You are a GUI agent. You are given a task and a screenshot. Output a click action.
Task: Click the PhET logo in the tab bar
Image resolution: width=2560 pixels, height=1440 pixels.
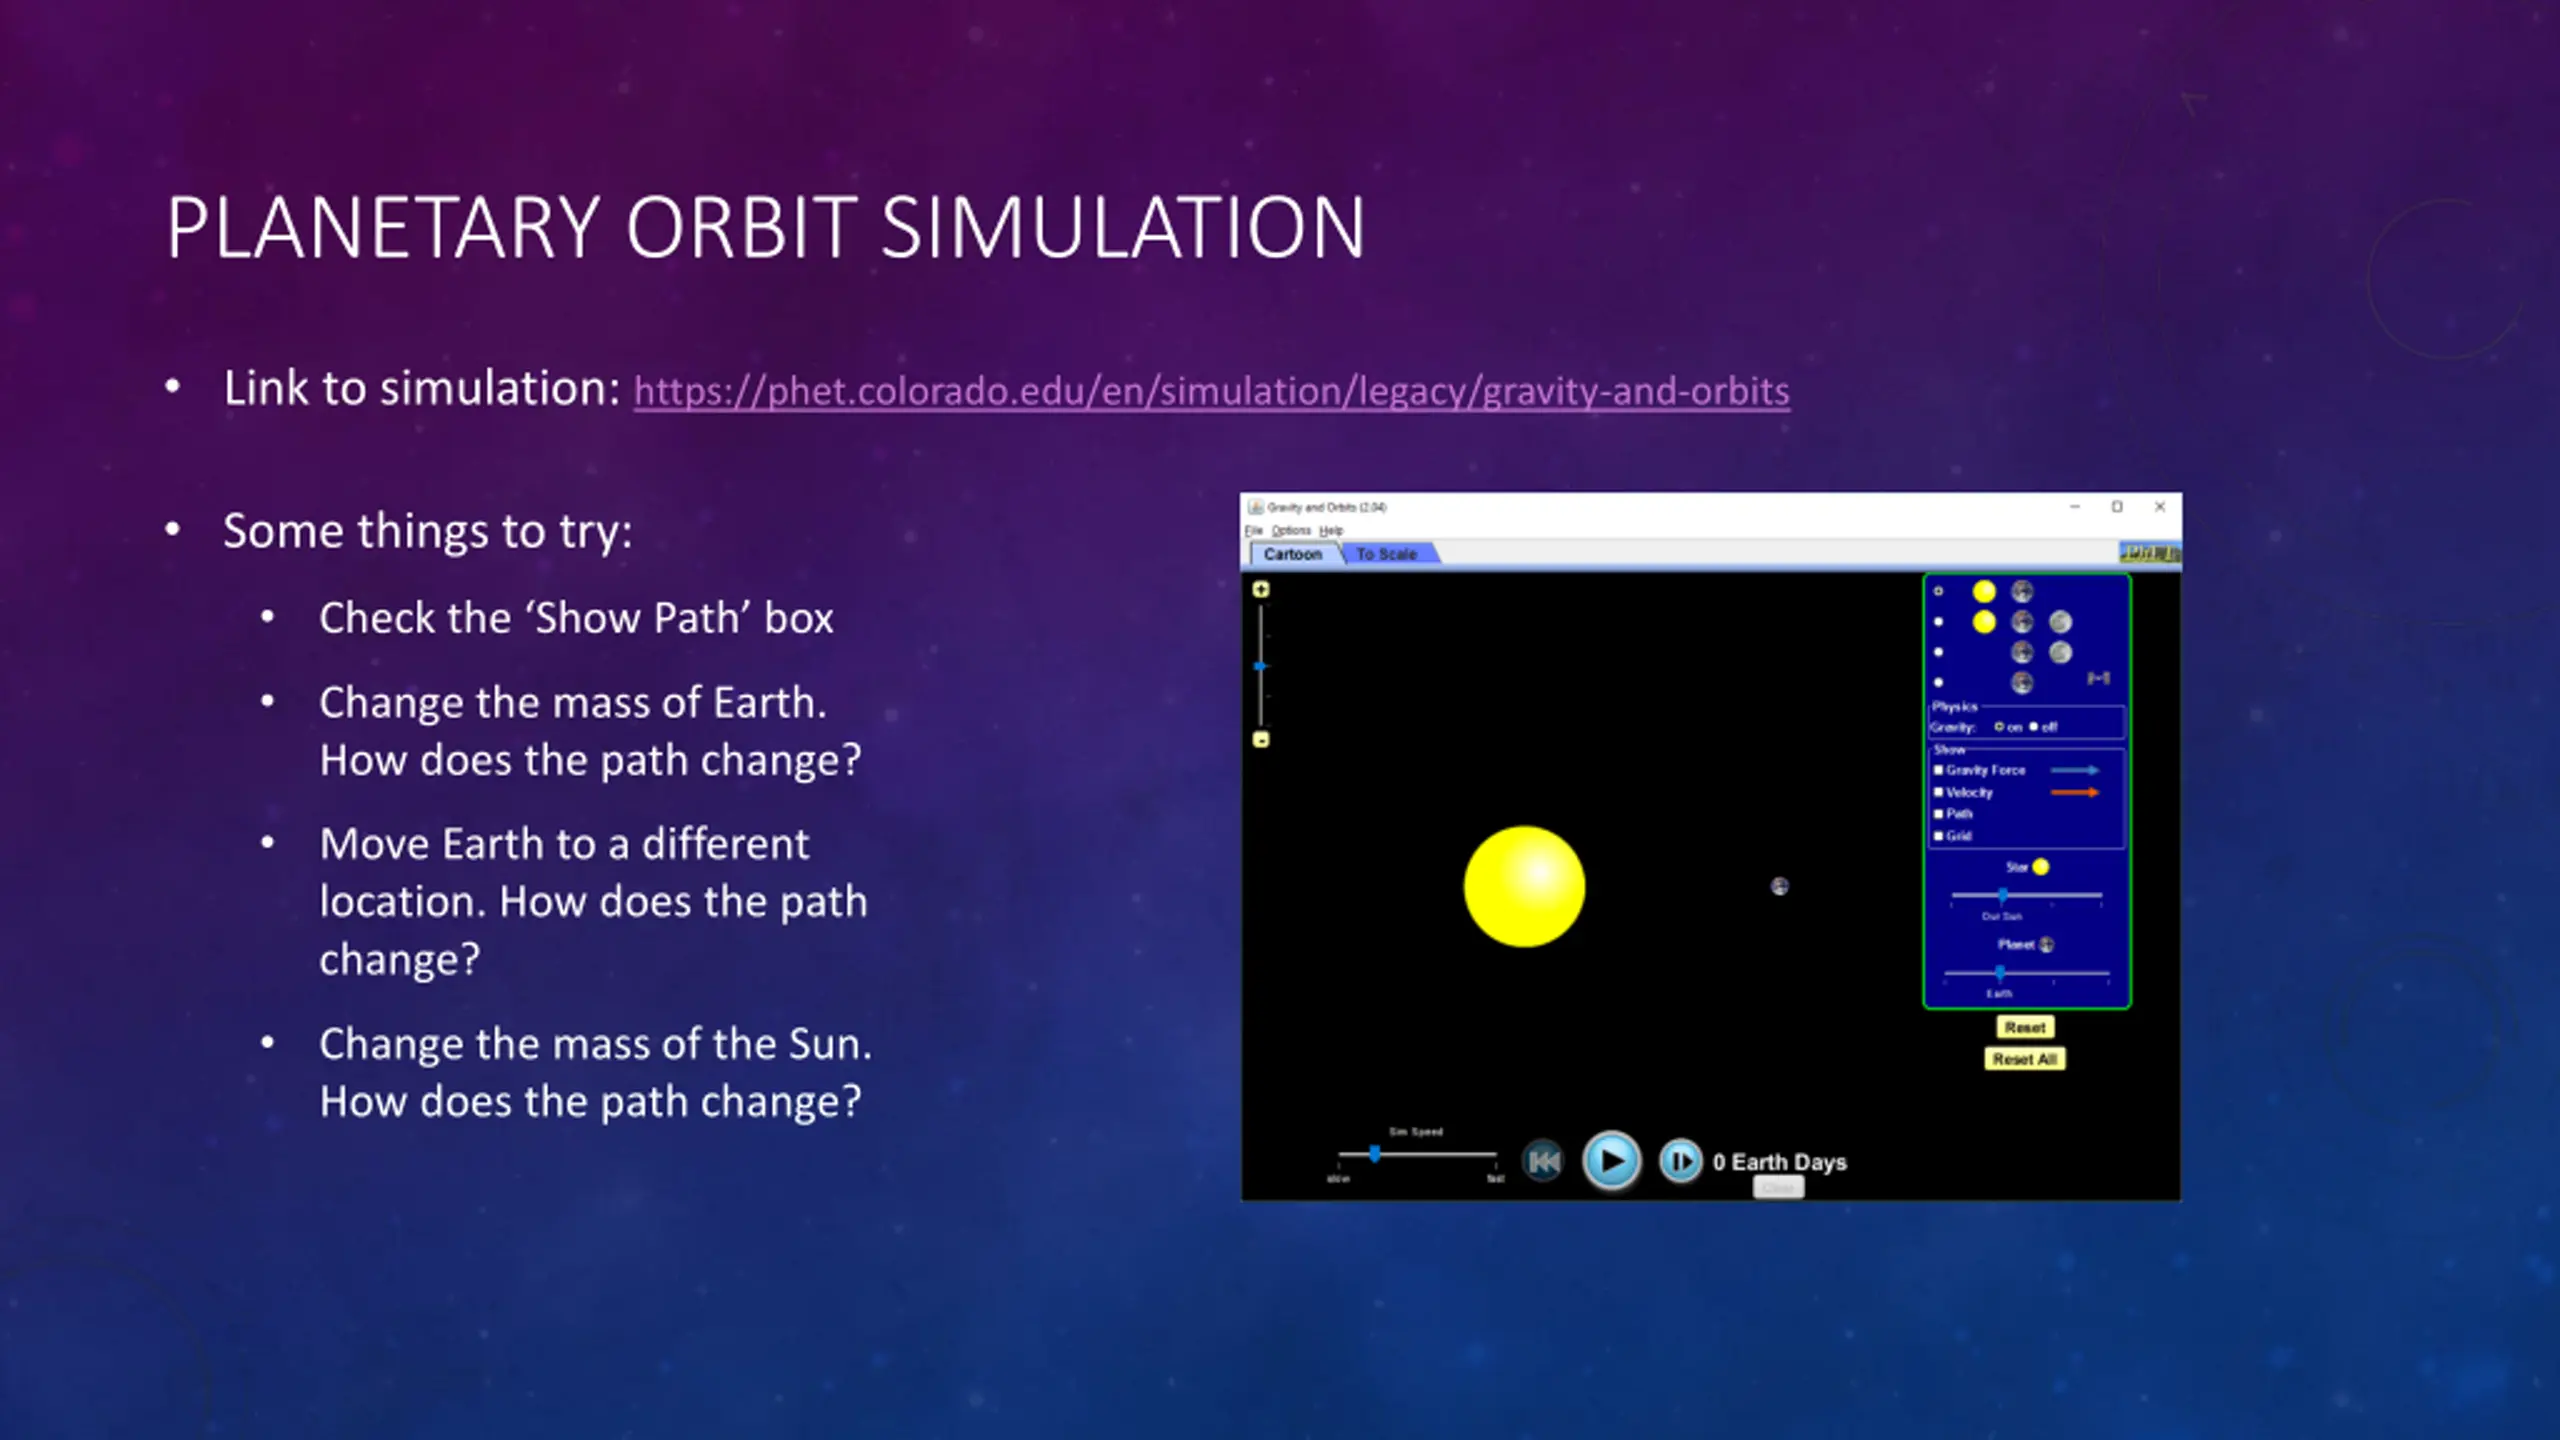[x=2149, y=553]
